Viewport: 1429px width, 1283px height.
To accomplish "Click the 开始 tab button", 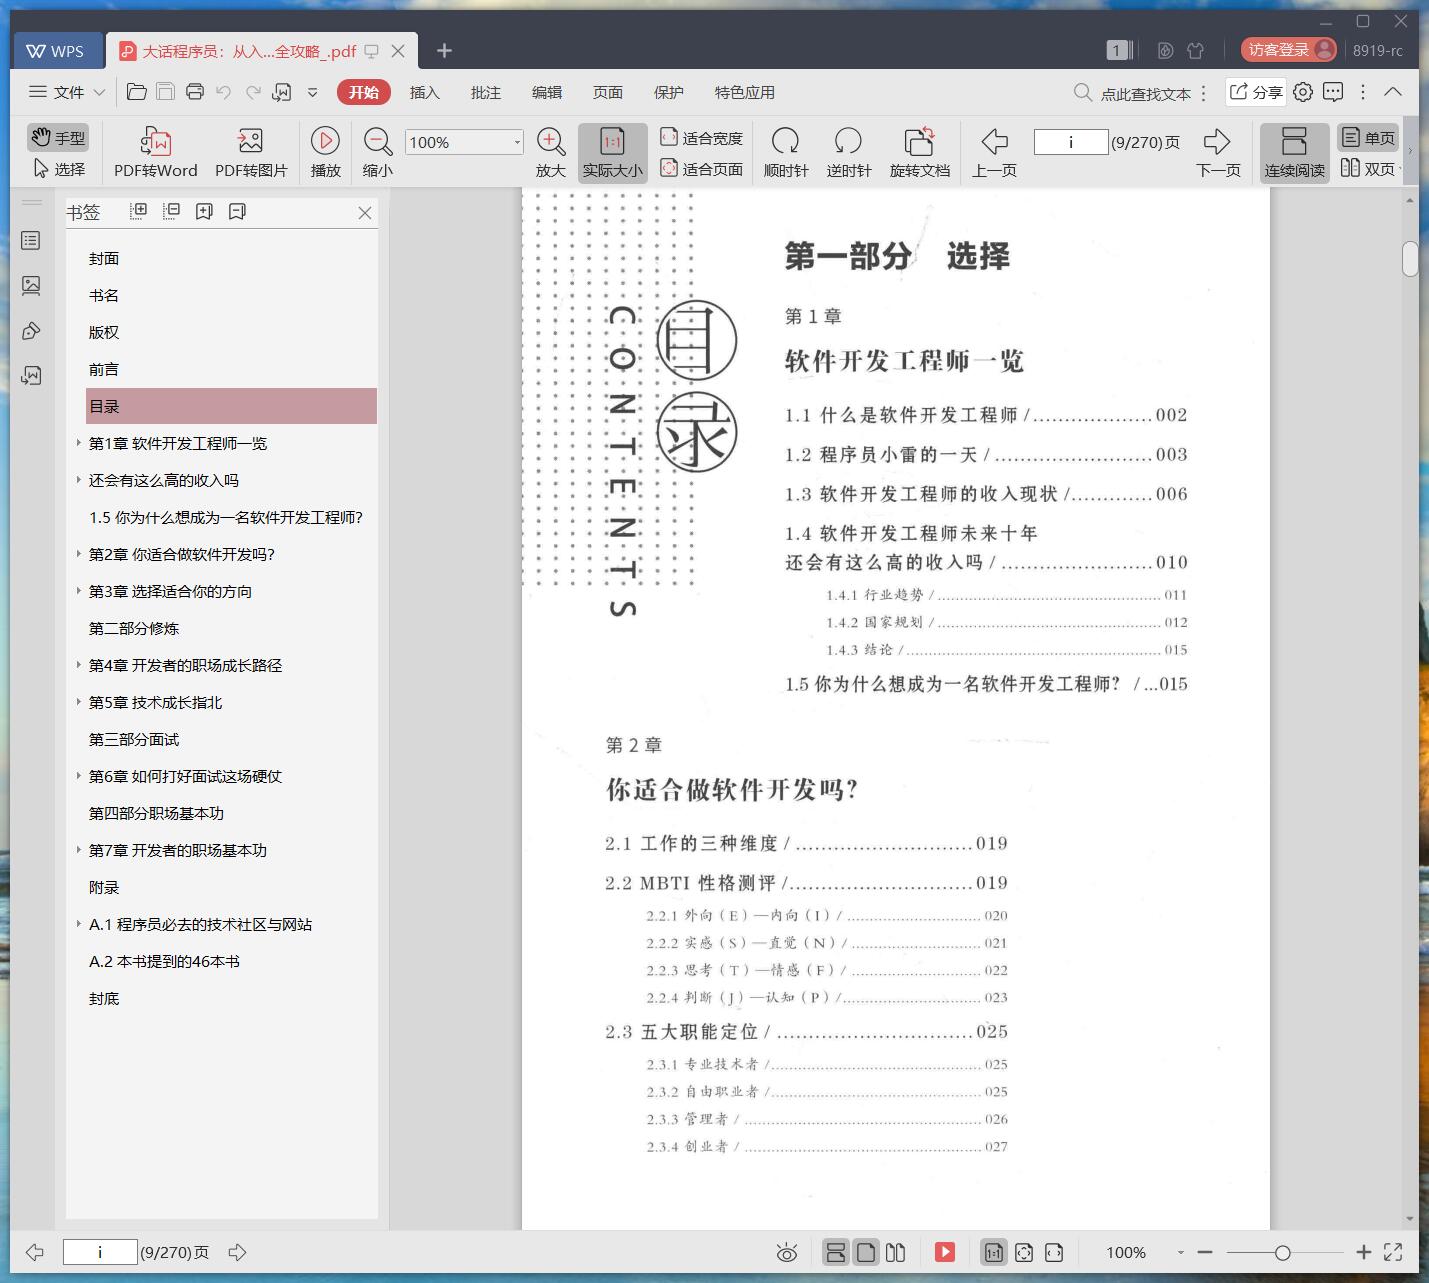I will 363,92.
